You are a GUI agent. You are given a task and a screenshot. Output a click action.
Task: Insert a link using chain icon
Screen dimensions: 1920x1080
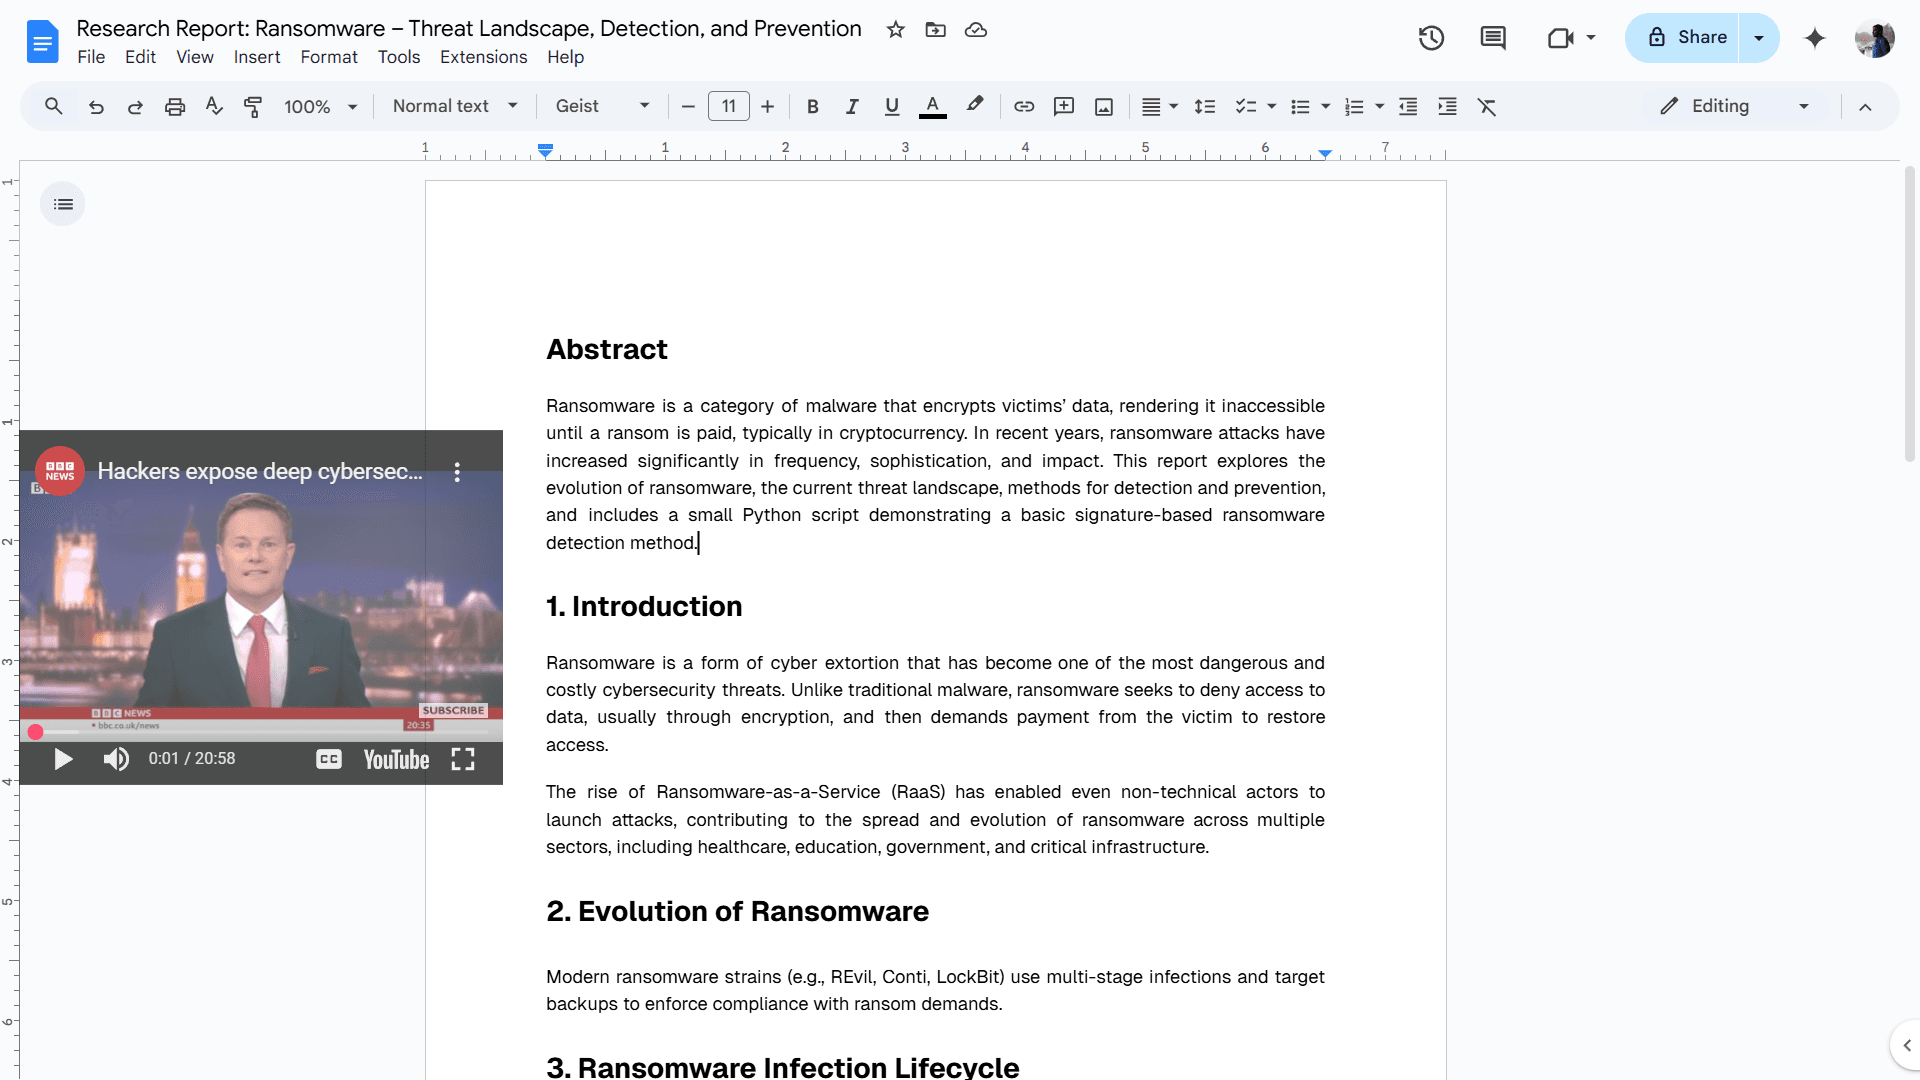[1024, 107]
